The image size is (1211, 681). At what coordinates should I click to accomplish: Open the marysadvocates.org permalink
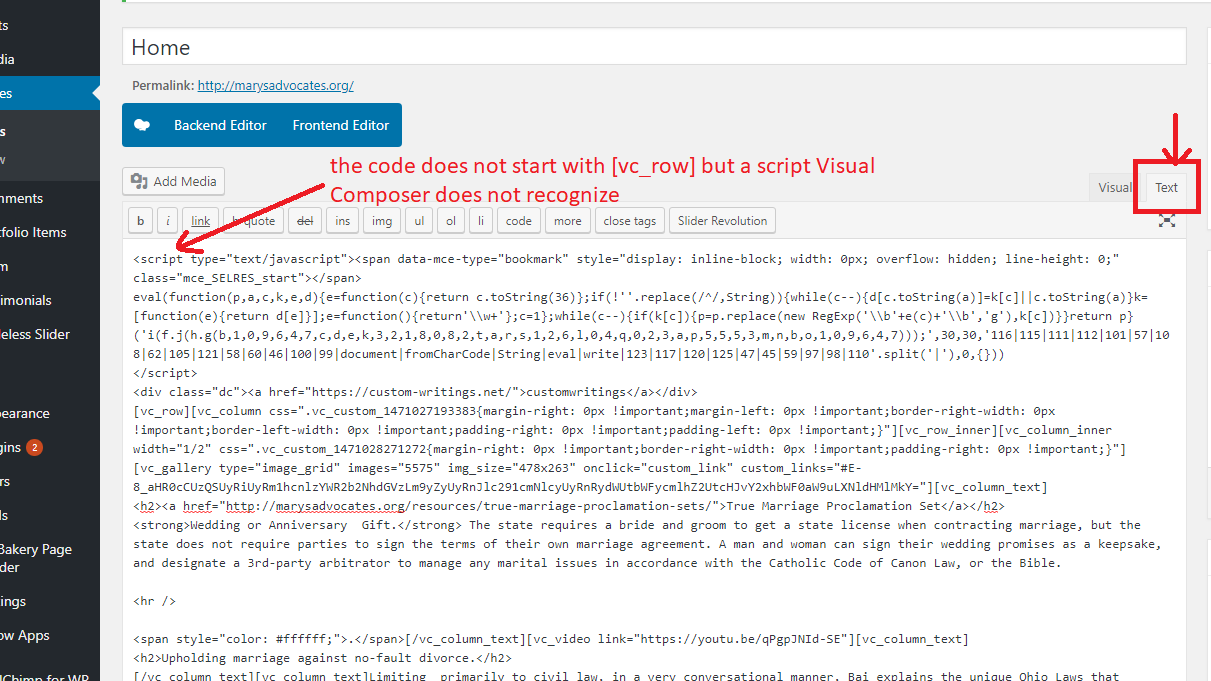click(275, 86)
